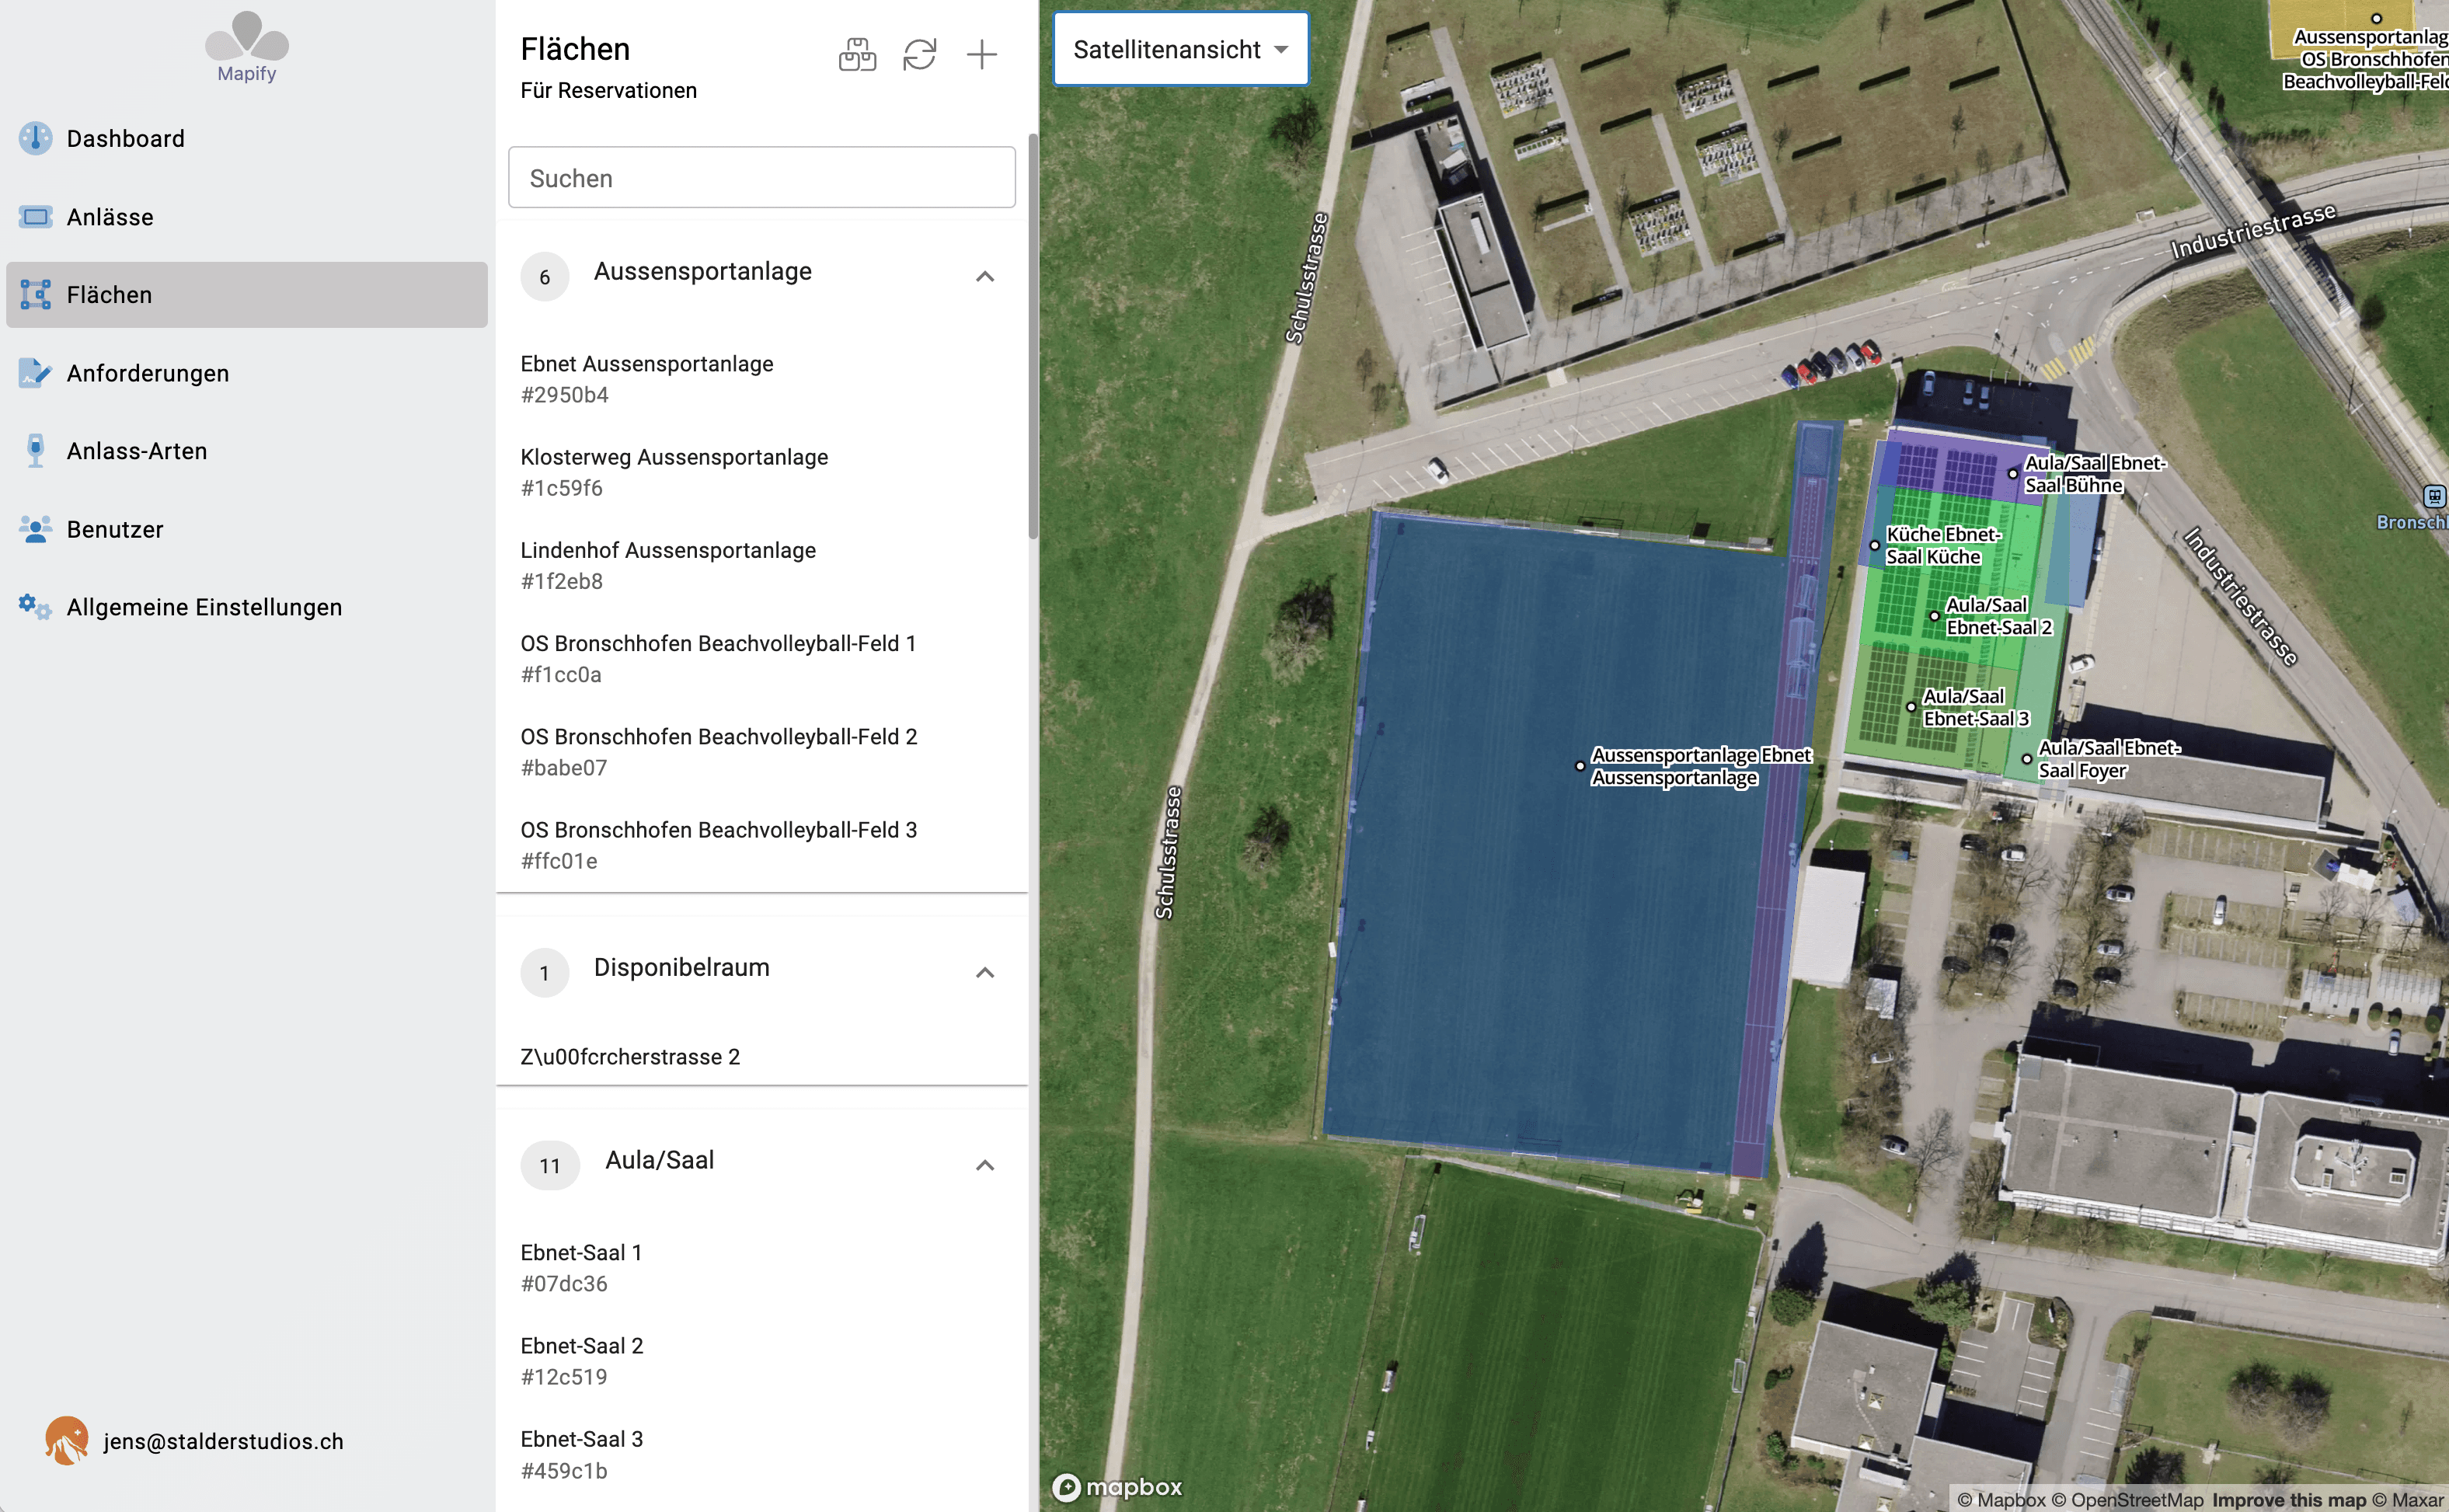Click inside the Suchen search field
The image size is (2449, 1512).
pos(761,177)
